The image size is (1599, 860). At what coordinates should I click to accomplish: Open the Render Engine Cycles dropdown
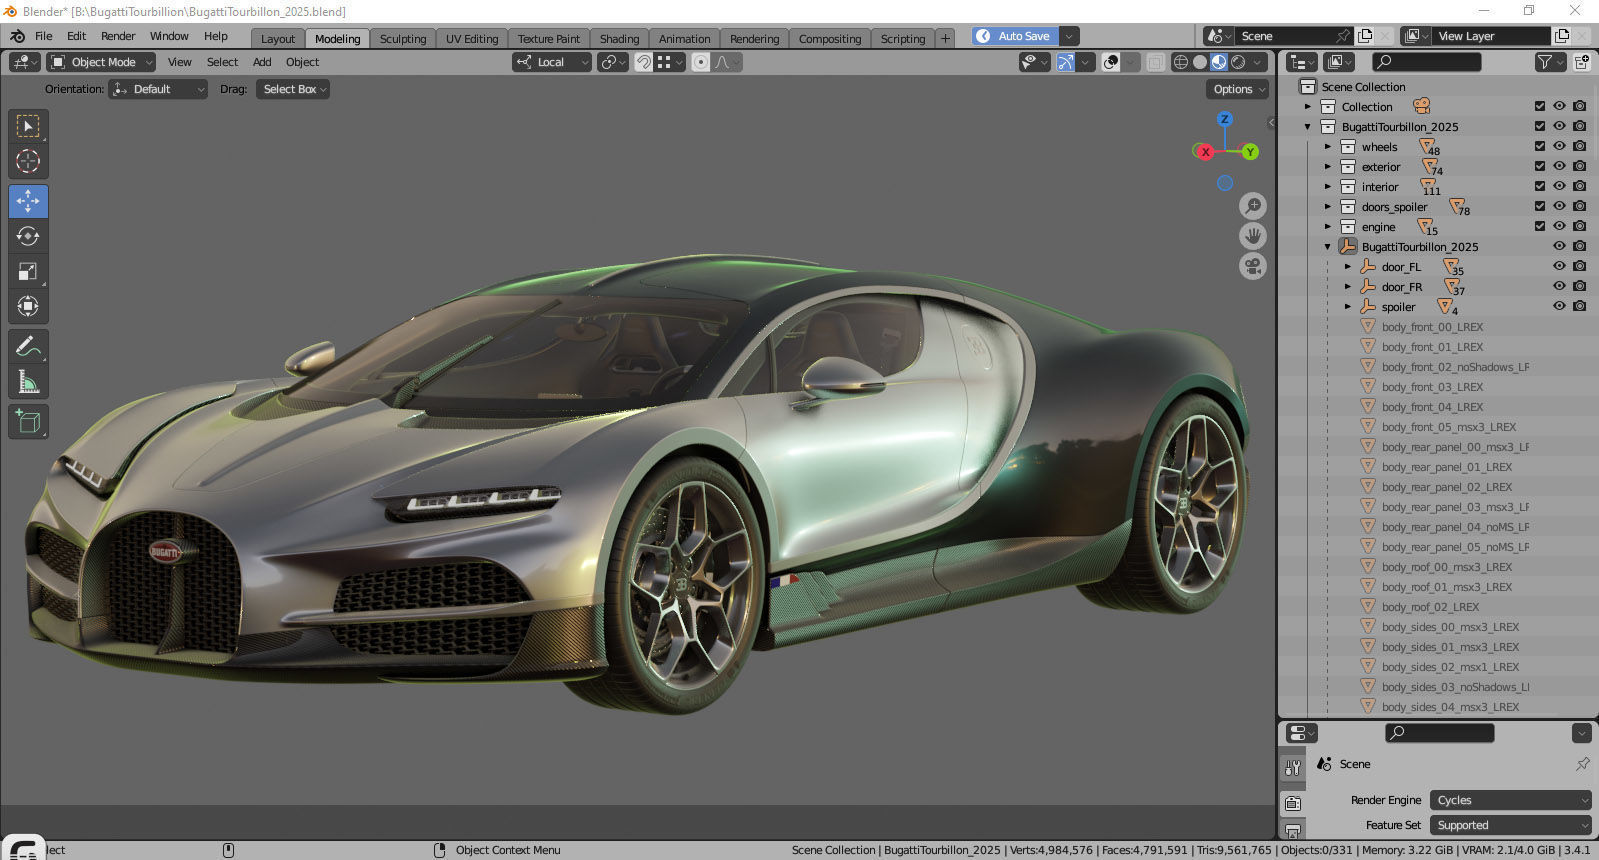(x=1510, y=800)
